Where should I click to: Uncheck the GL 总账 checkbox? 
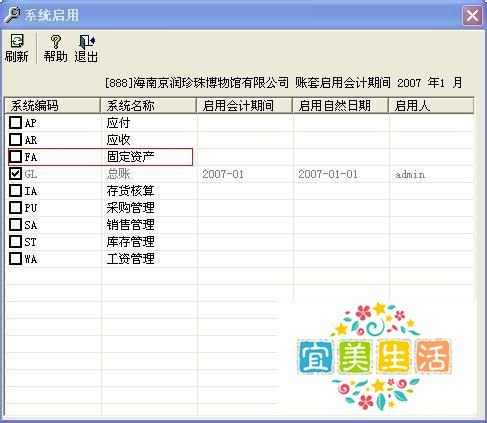[x=15, y=174]
